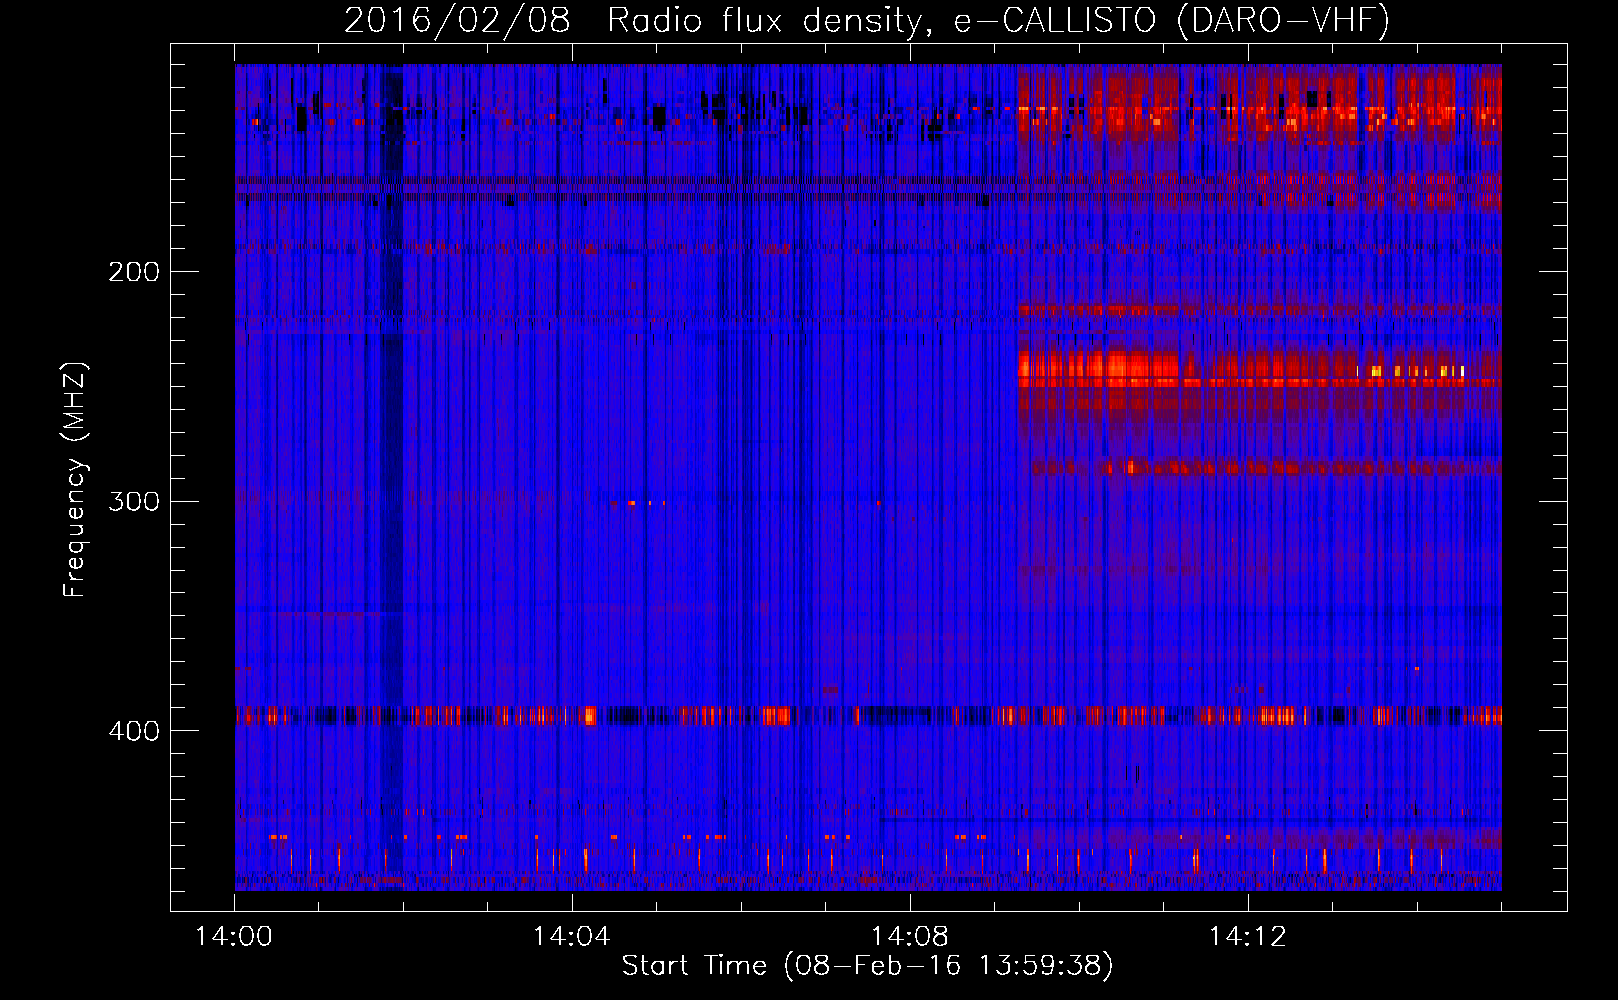Image resolution: width=1618 pixels, height=1000 pixels.
Task: Click the "Frequency (MHZ)" axis label
Action: [75, 480]
